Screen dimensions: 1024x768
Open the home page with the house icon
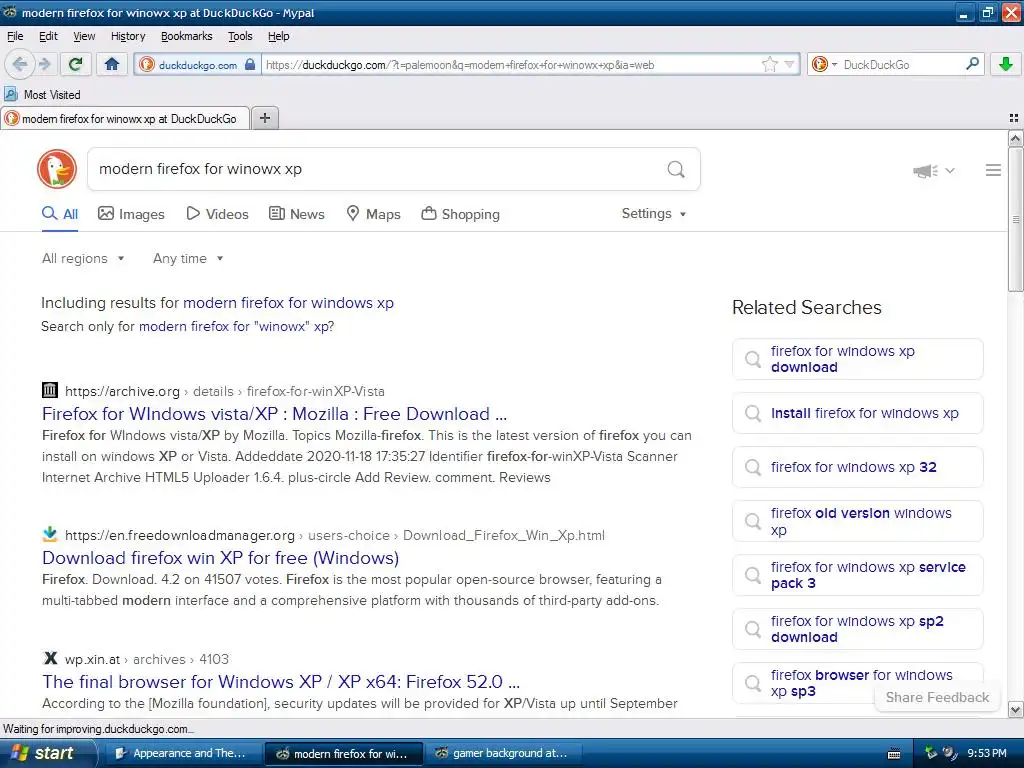pyautogui.click(x=112, y=64)
